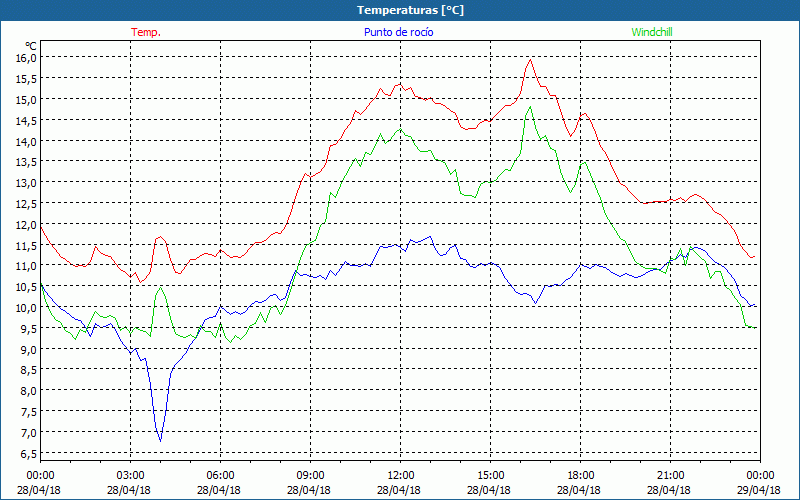This screenshot has height=500, width=800.
Task: Click the '10,0' value on the temperature axis
Action: point(26,308)
